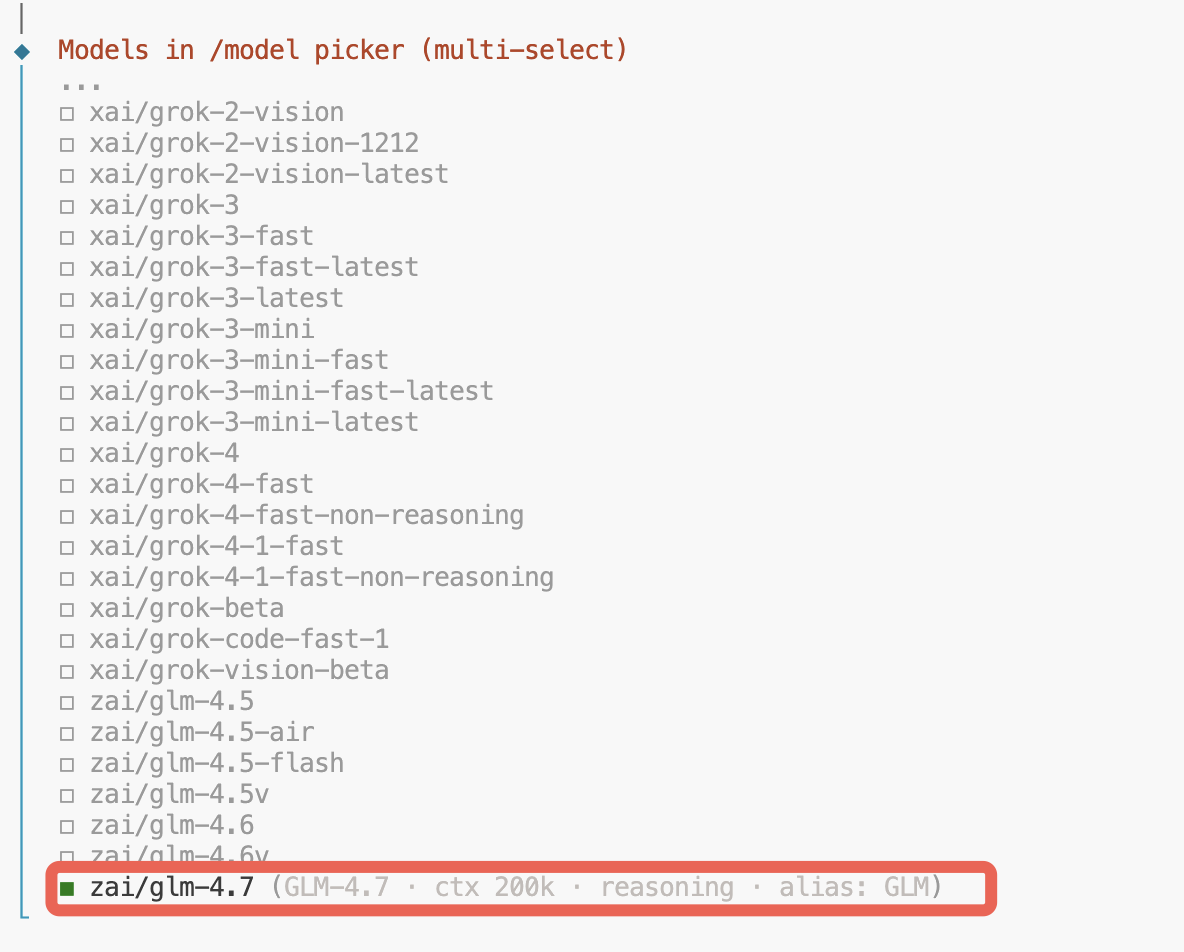Toggle the xai/grok-3-fast checkbox
The image size is (1184, 952).
coord(67,237)
